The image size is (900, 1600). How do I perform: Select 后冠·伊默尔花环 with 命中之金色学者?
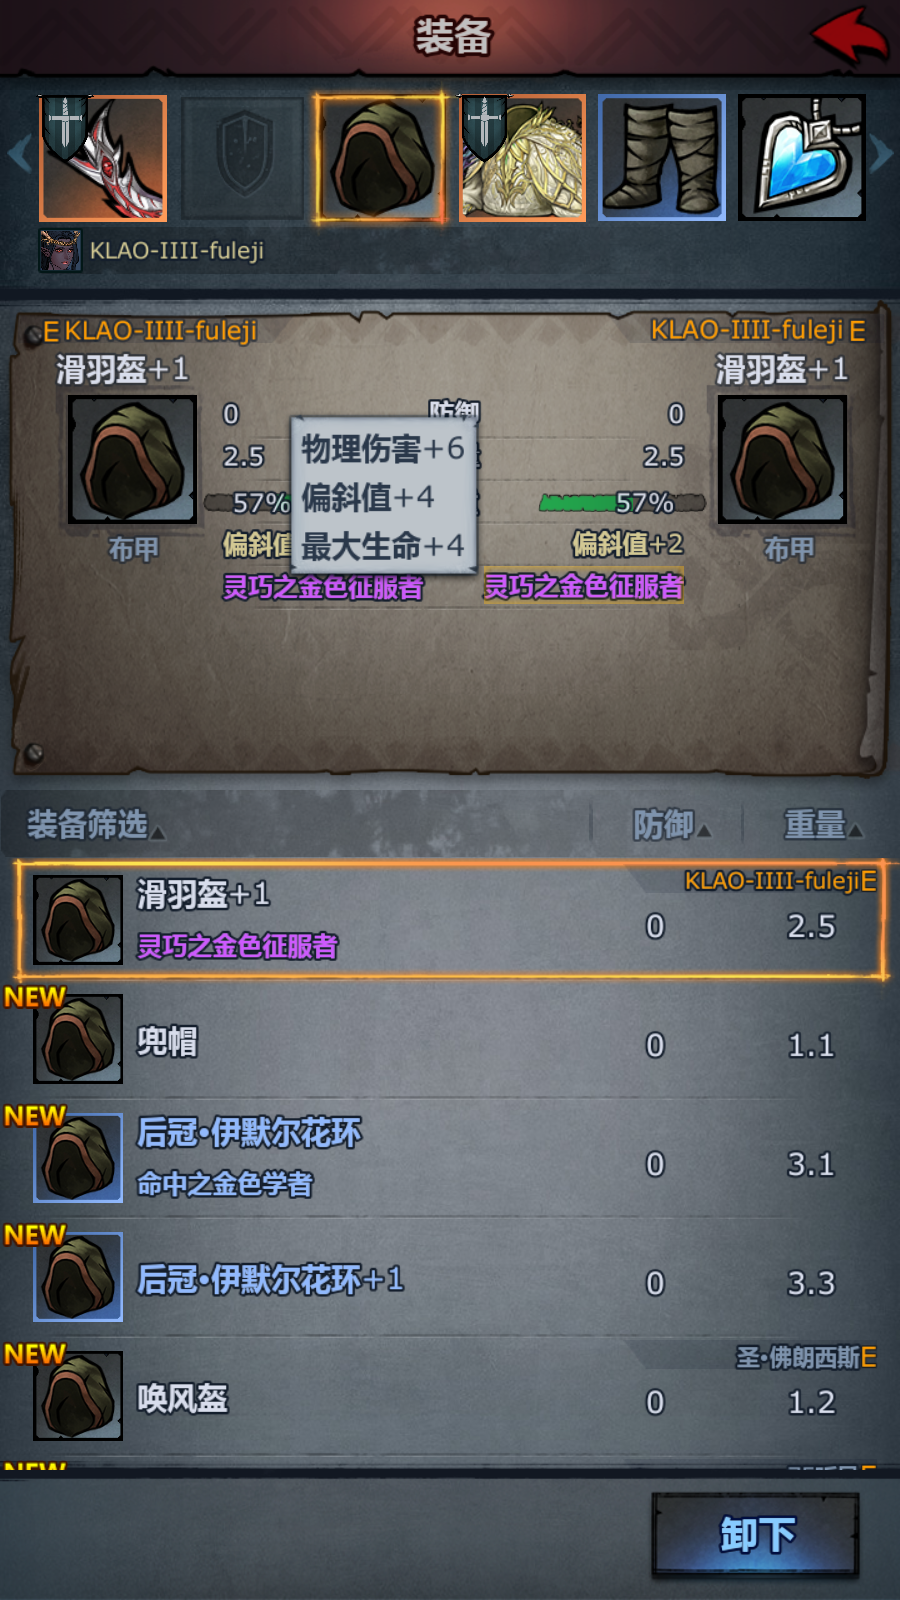[x=450, y=1158]
